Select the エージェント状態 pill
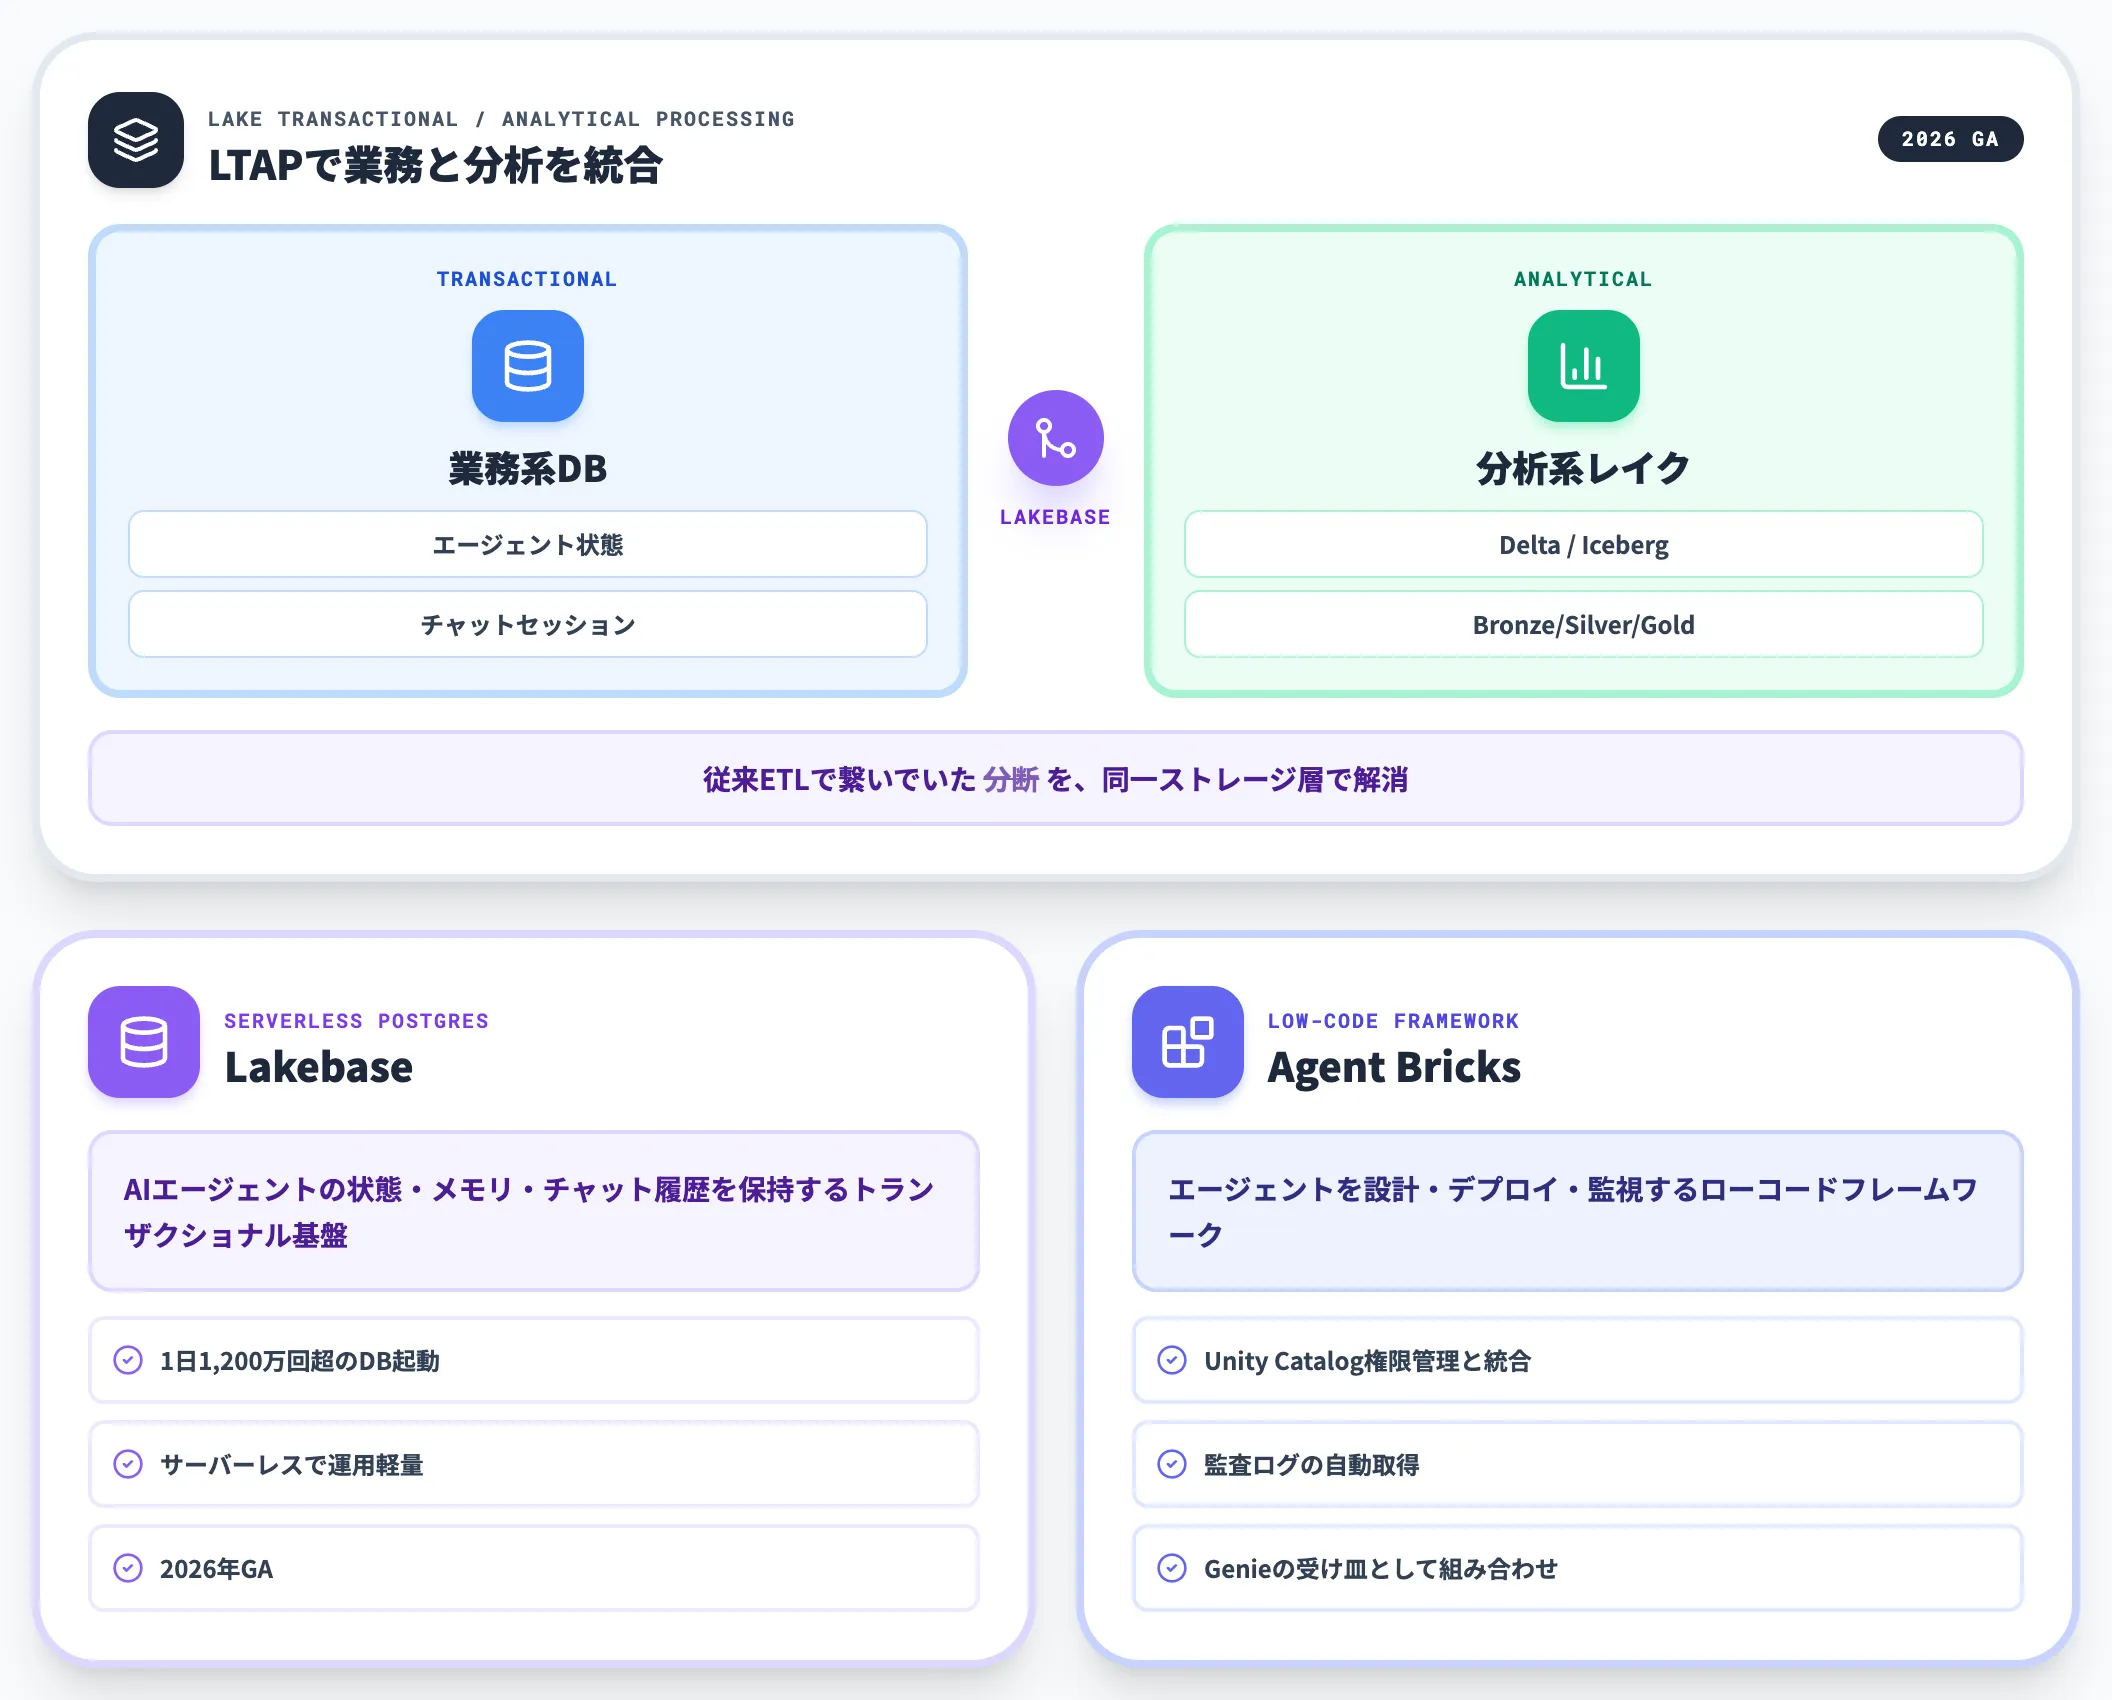The width and height of the screenshot is (2112, 1700). click(528, 544)
